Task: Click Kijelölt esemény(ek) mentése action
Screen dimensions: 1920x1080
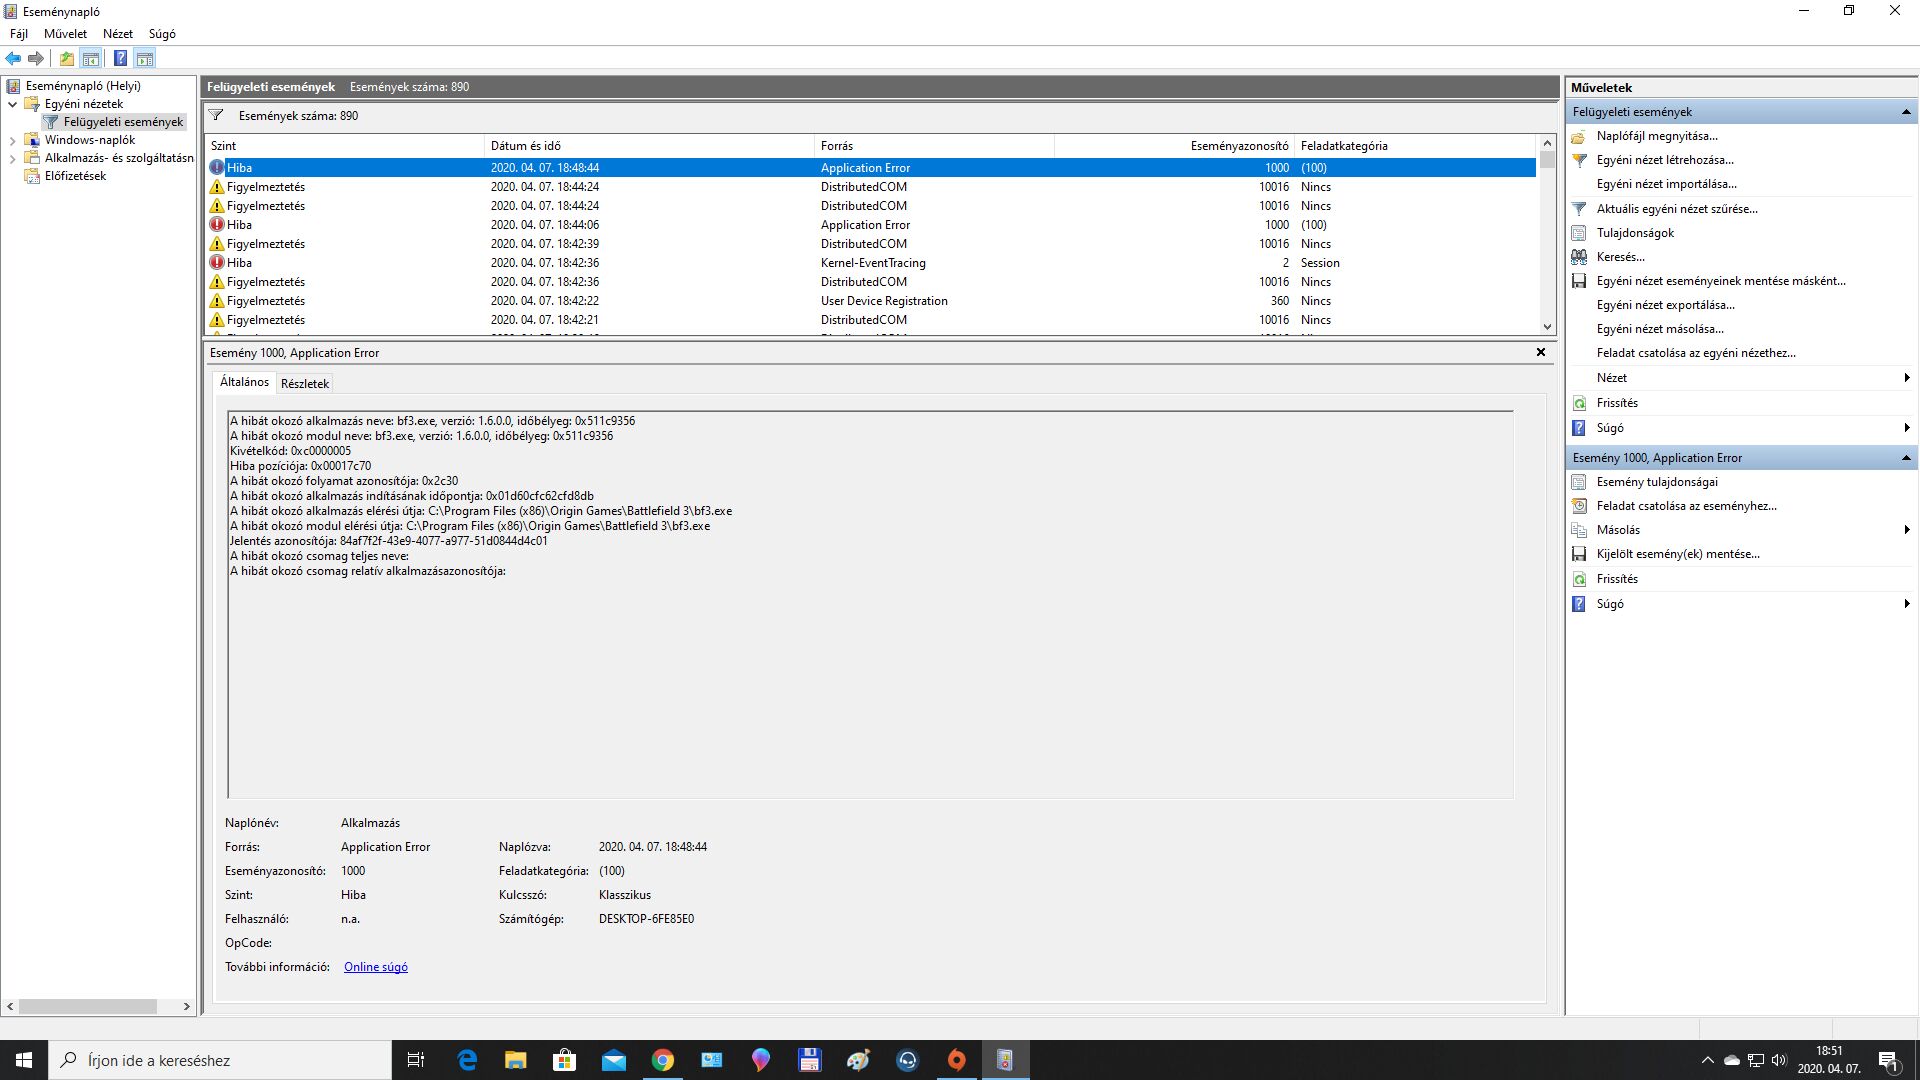Action: click(1677, 554)
